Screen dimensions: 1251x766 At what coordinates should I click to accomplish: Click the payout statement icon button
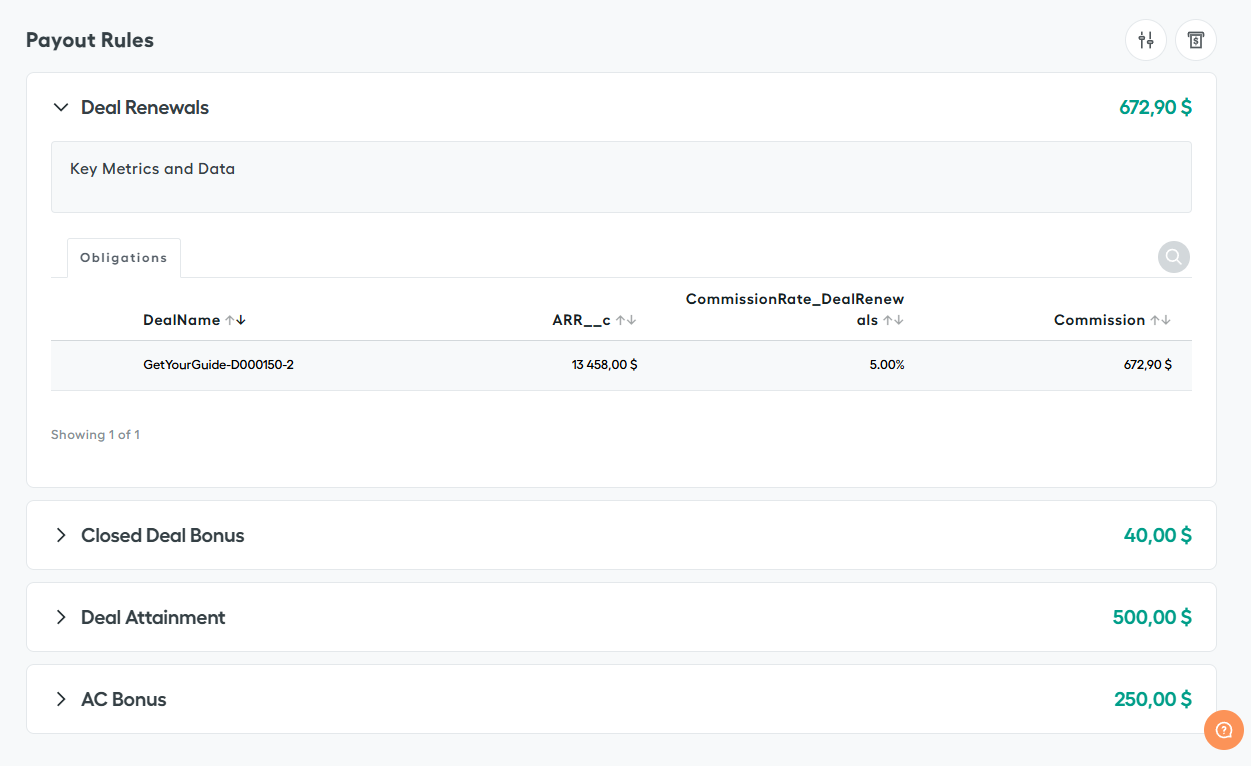pyautogui.click(x=1195, y=41)
